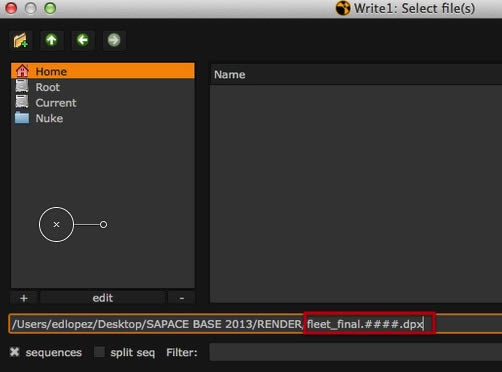
Task: Navigate forward with greyed right arrow
Action: click(114, 41)
